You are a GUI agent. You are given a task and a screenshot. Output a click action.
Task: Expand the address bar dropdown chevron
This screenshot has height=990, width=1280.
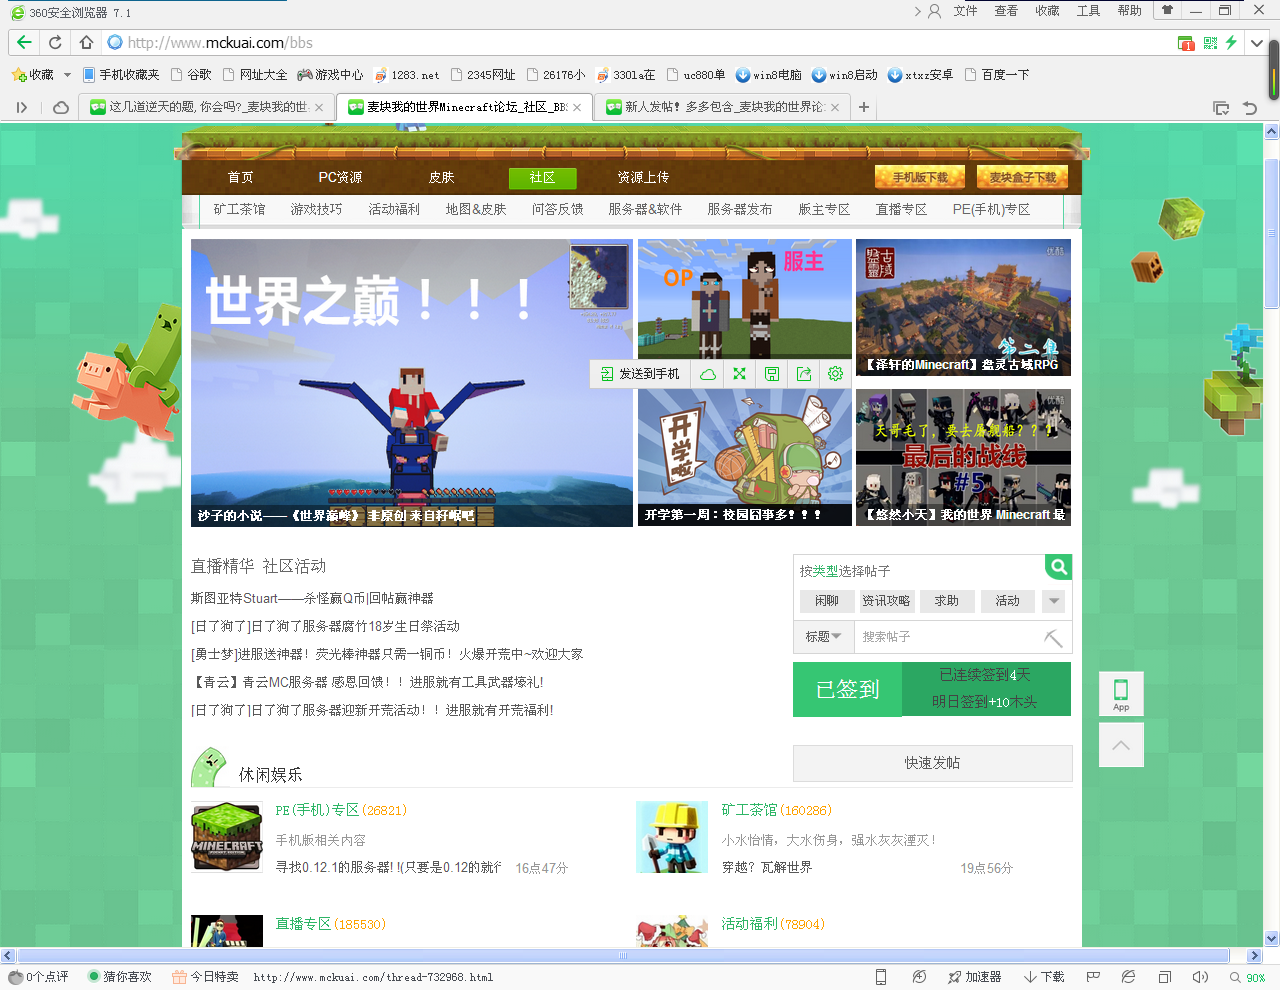point(1257,43)
